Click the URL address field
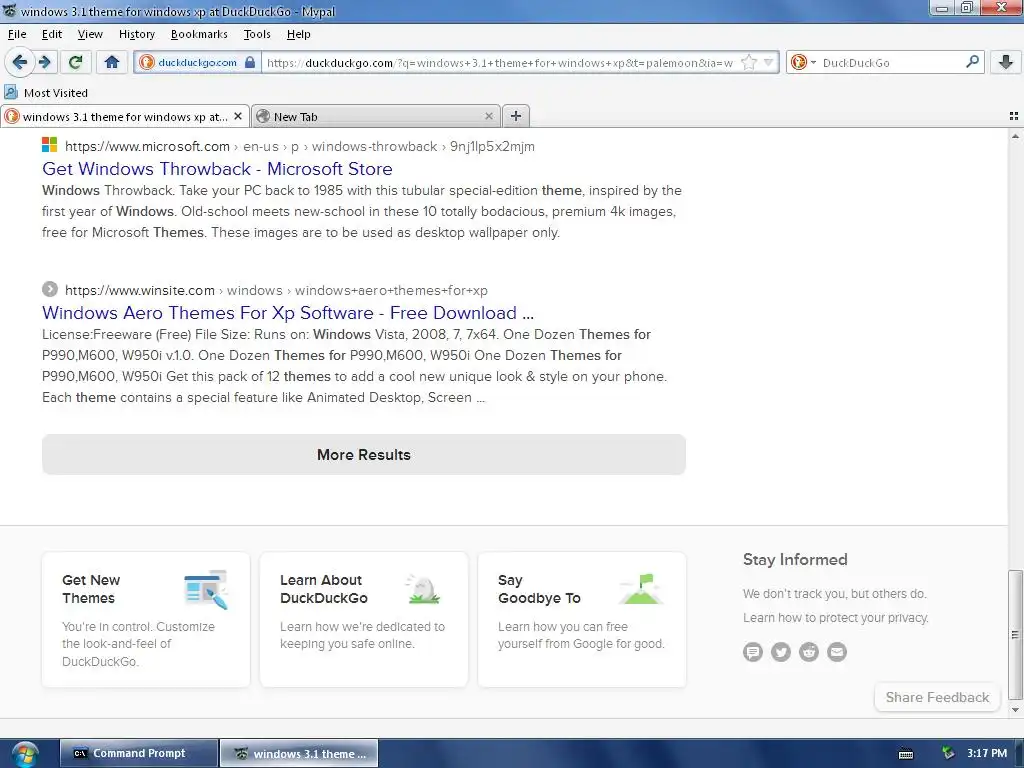 point(500,63)
